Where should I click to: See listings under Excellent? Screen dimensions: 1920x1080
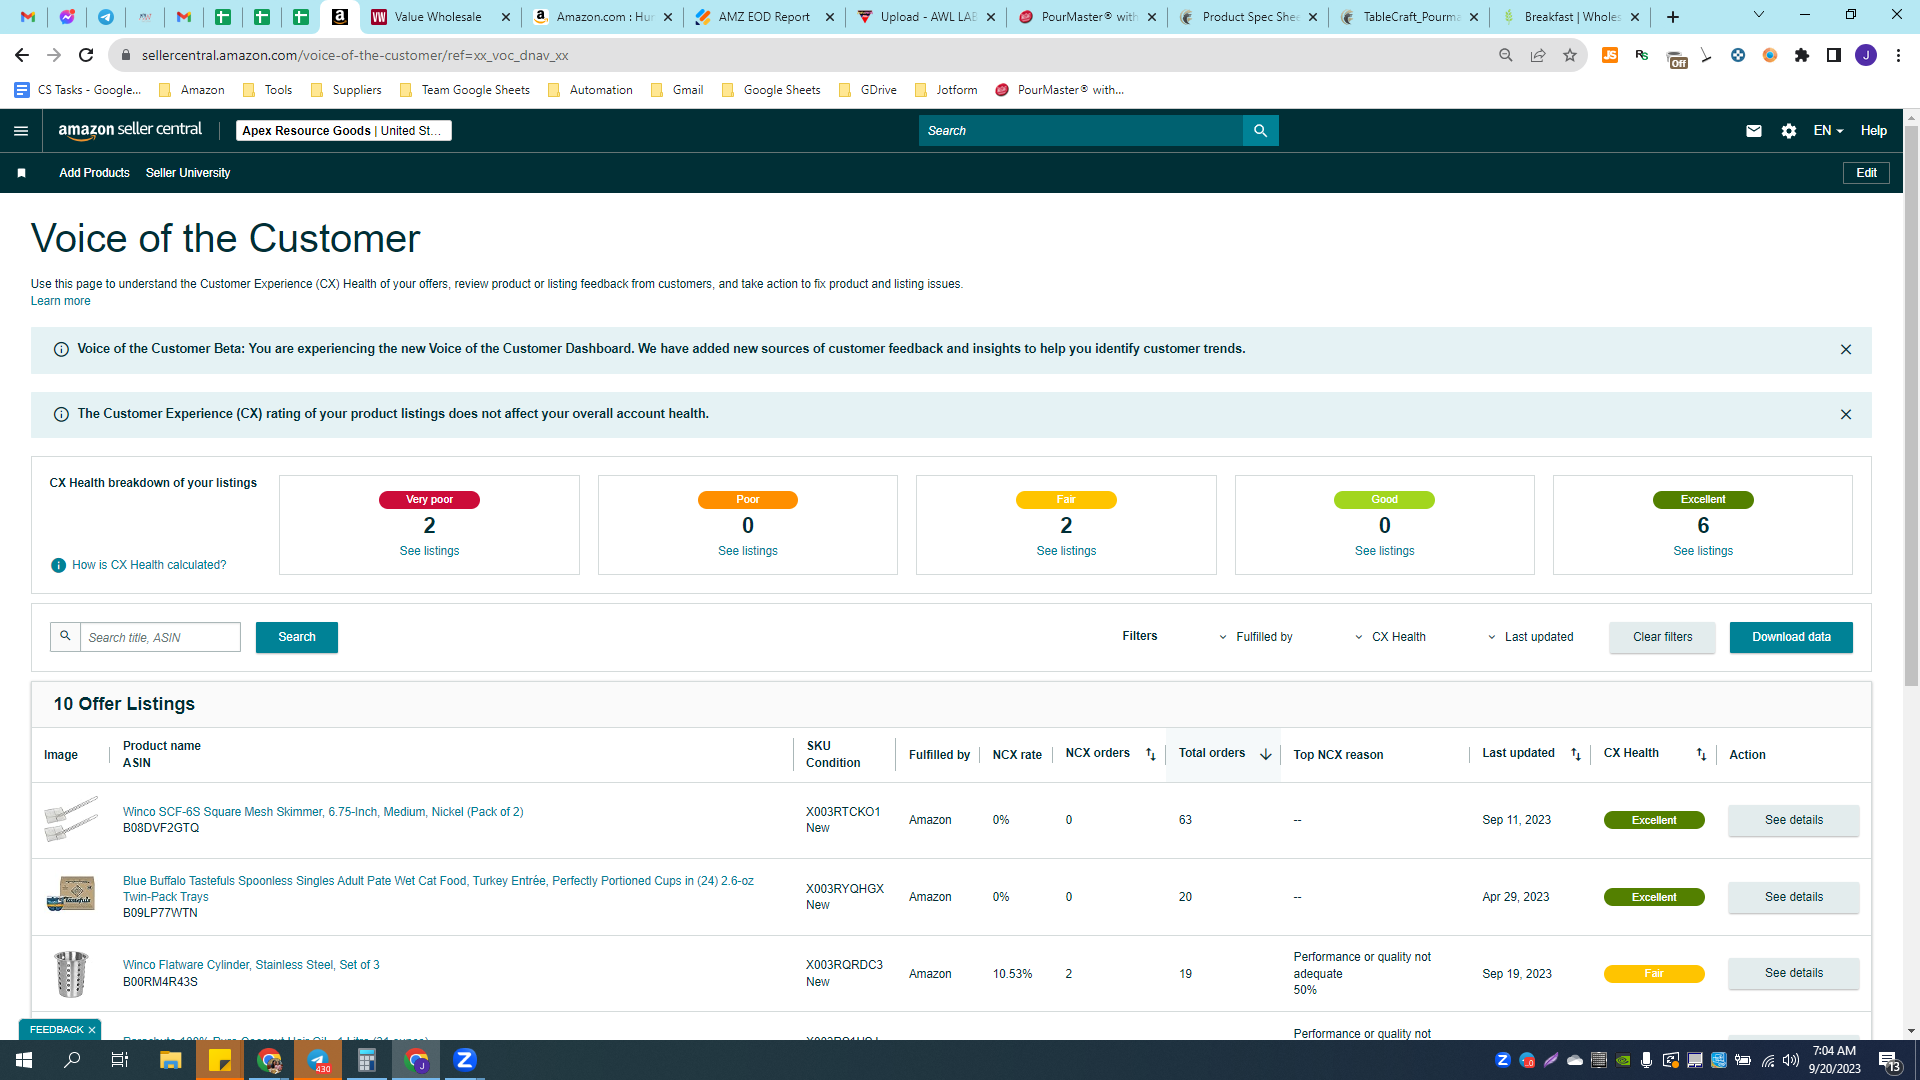pos(1703,552)
